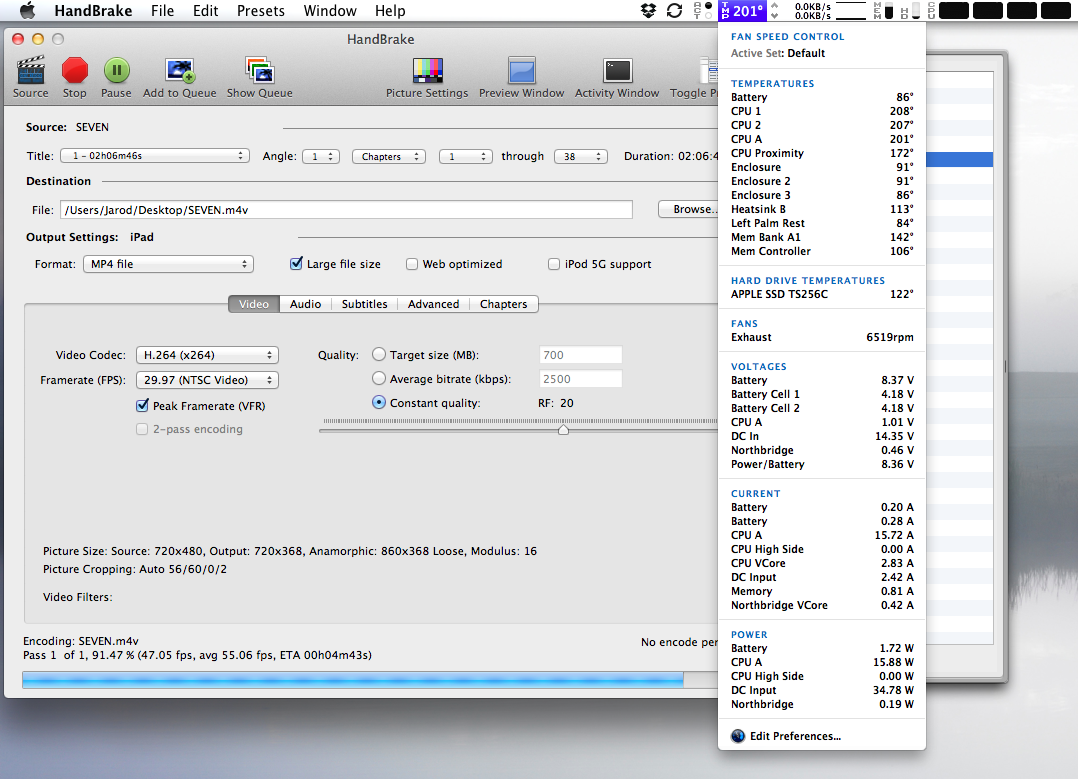
Task: Click the DC Input power row
Action: pyautogui.click(x=822, y=690)
